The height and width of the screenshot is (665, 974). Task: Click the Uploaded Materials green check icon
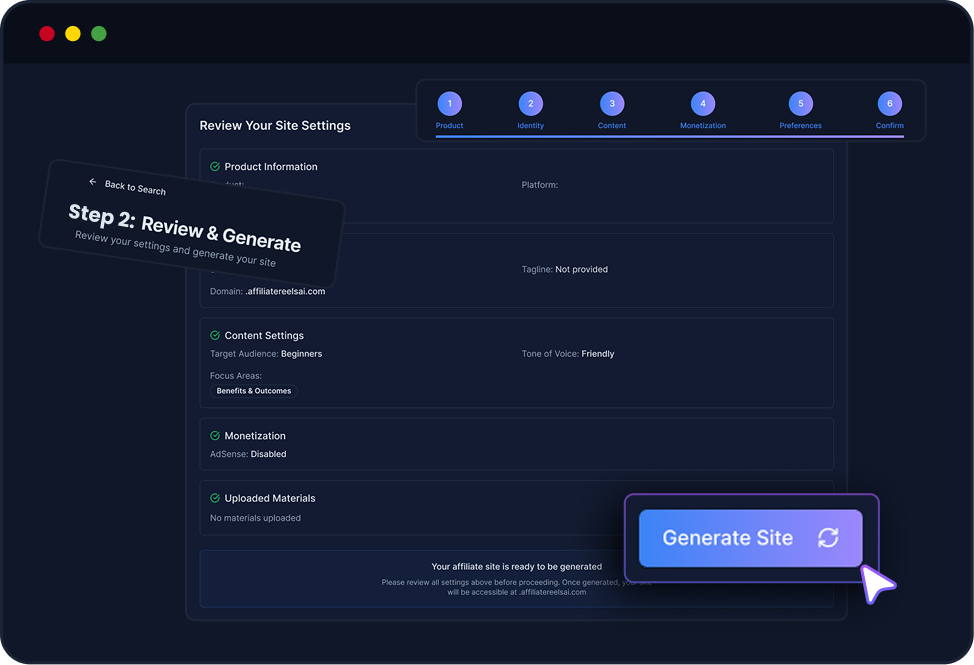tap(215, 498)
